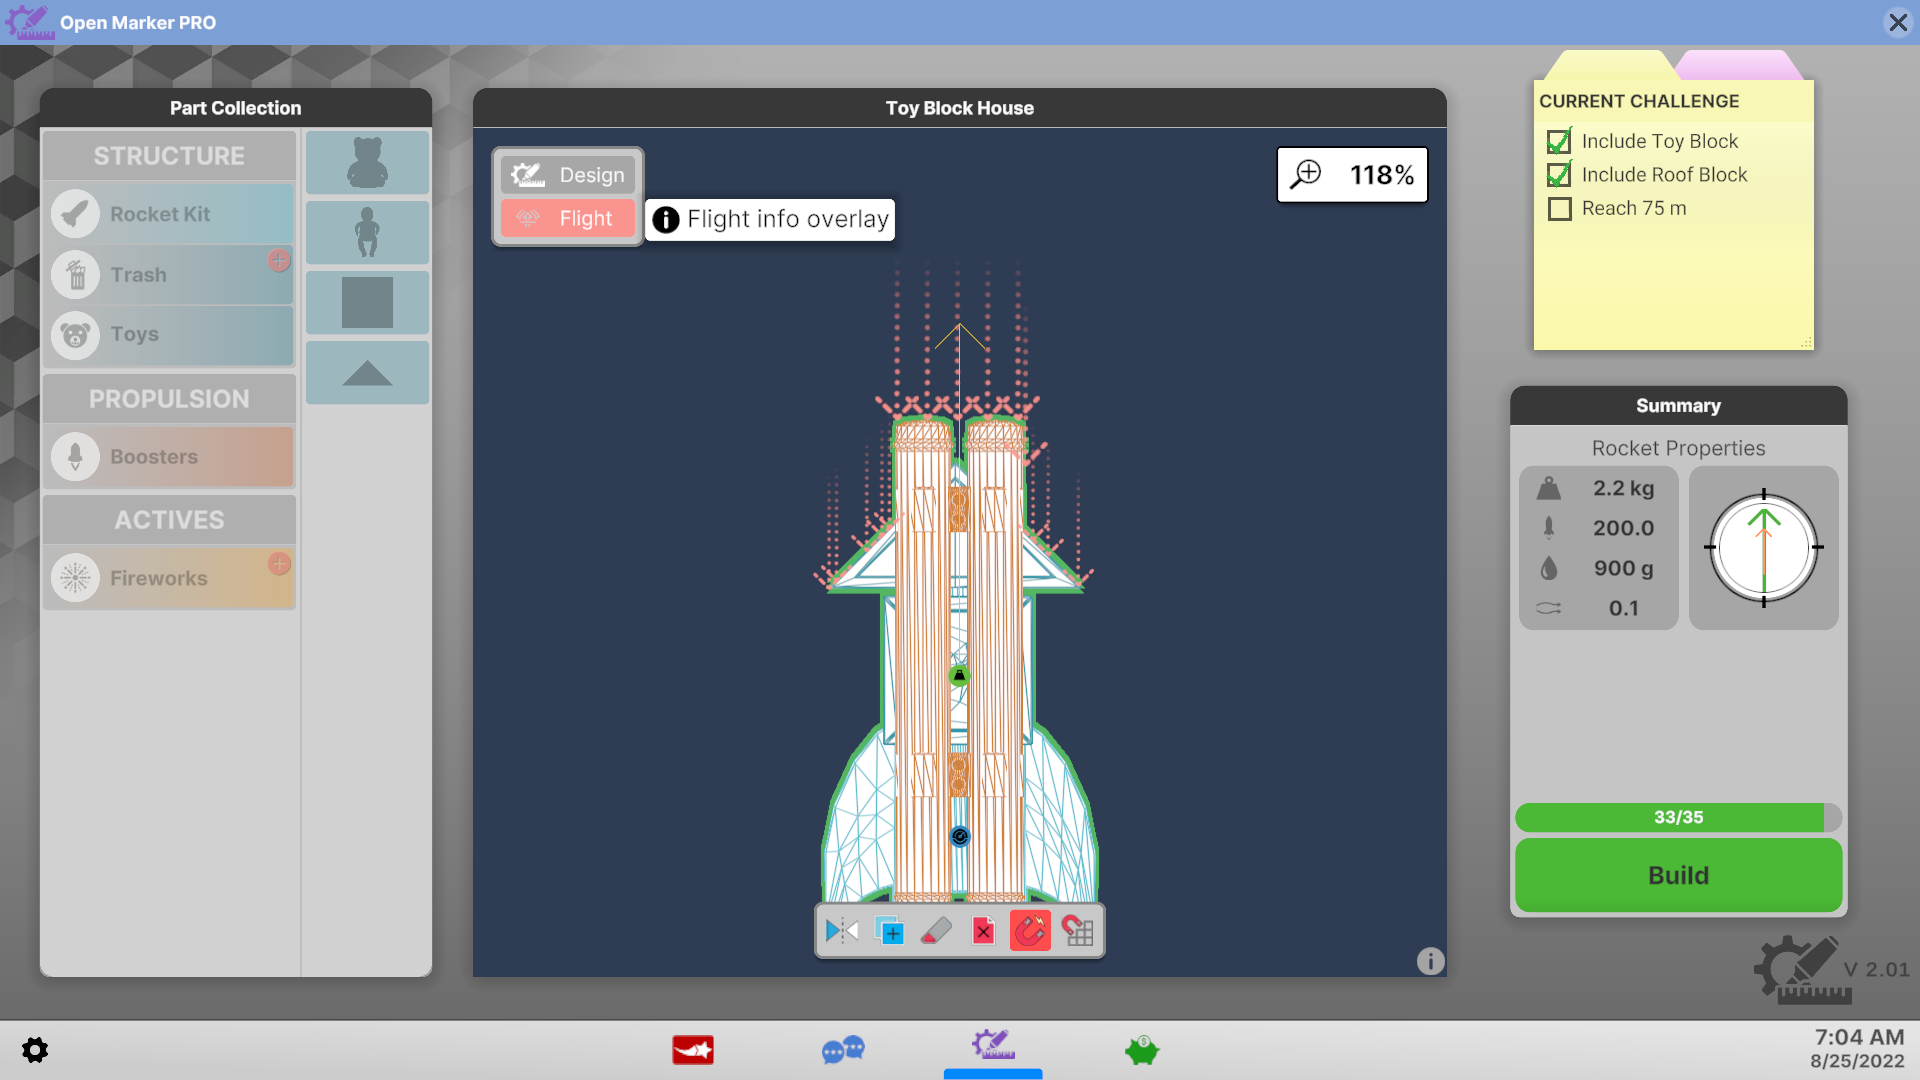Click the clear design red document icon
The width and height of the screenshot is (1920, 1080).
[x=983, y=931]
